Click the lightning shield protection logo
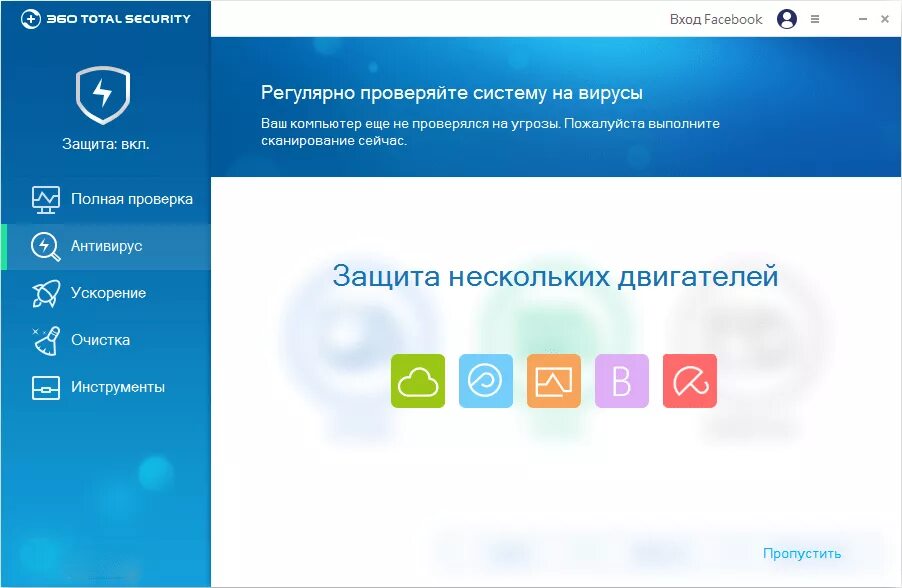902x588 pixels. pyautogui.click(x=104, y=96)
